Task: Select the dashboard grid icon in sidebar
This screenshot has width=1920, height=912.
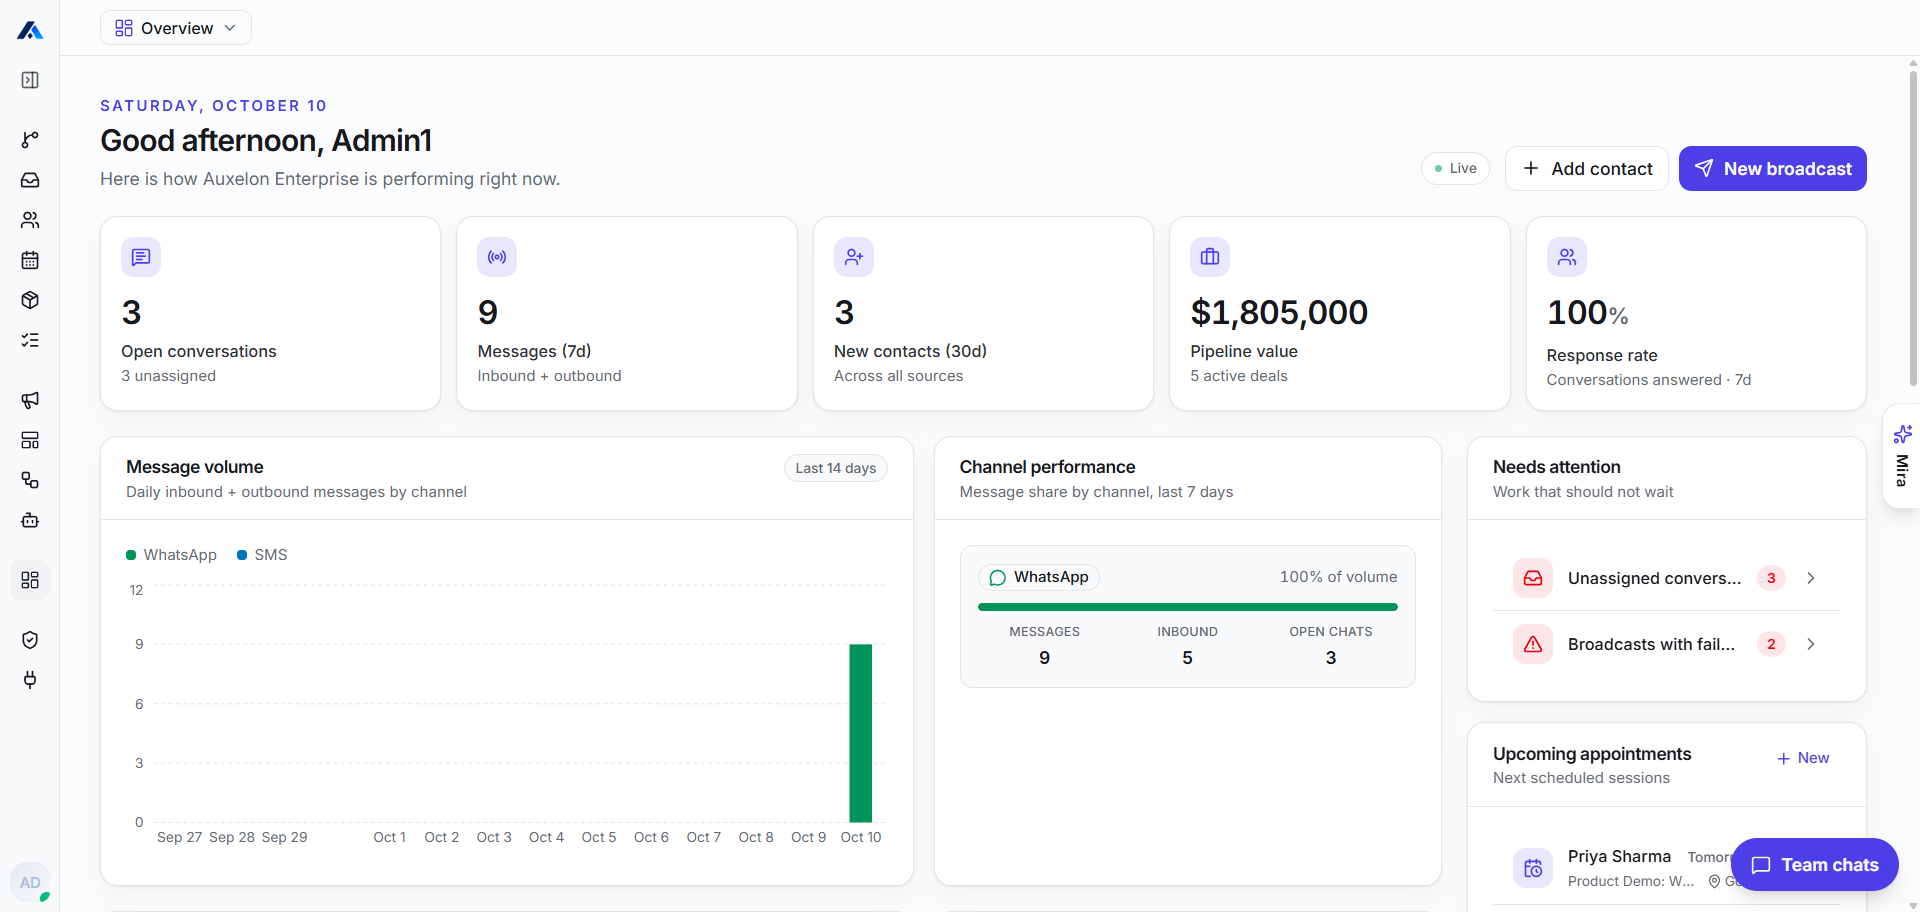Action: (x=30, y=580)
